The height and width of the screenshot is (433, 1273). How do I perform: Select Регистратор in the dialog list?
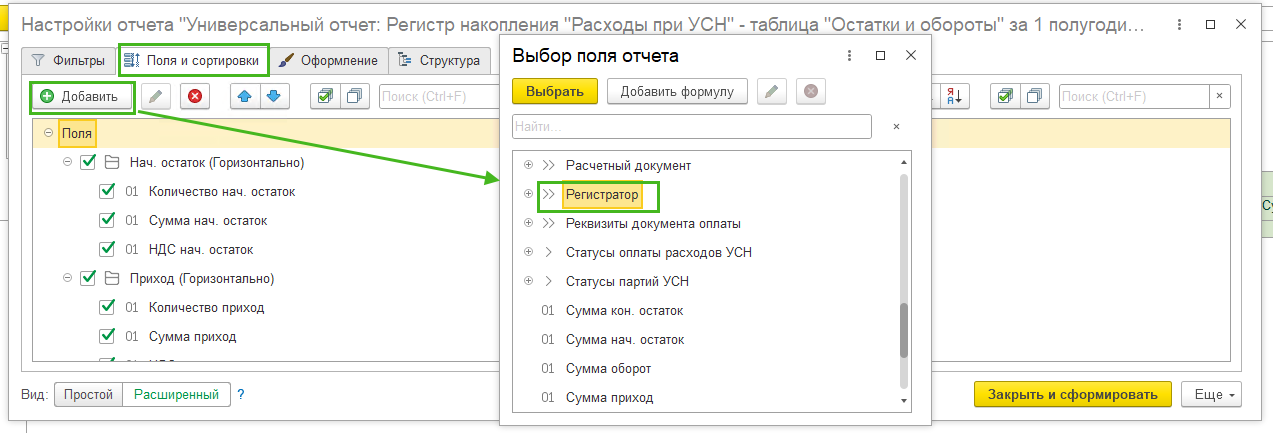click(x=601, y=194)
